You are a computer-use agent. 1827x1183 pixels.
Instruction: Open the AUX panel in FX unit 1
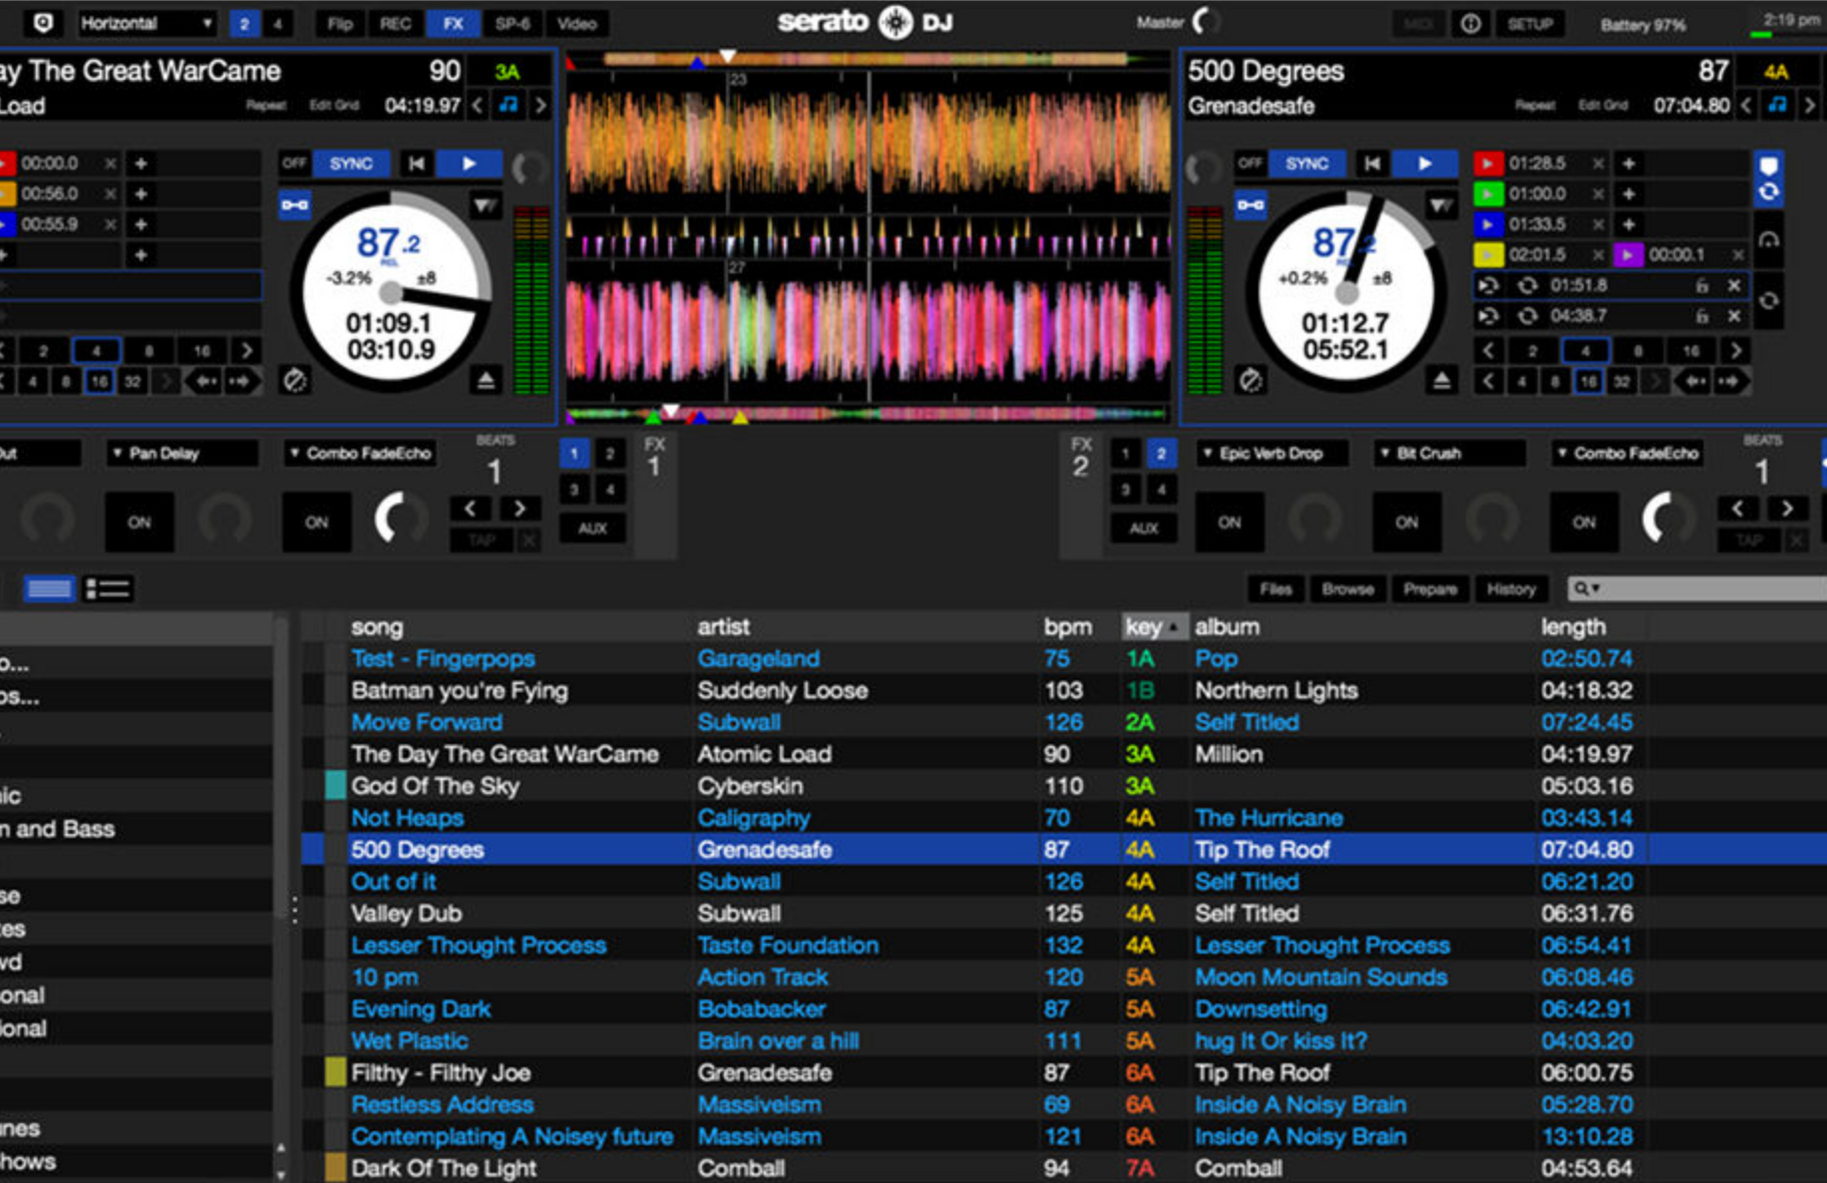coord(593,529)
